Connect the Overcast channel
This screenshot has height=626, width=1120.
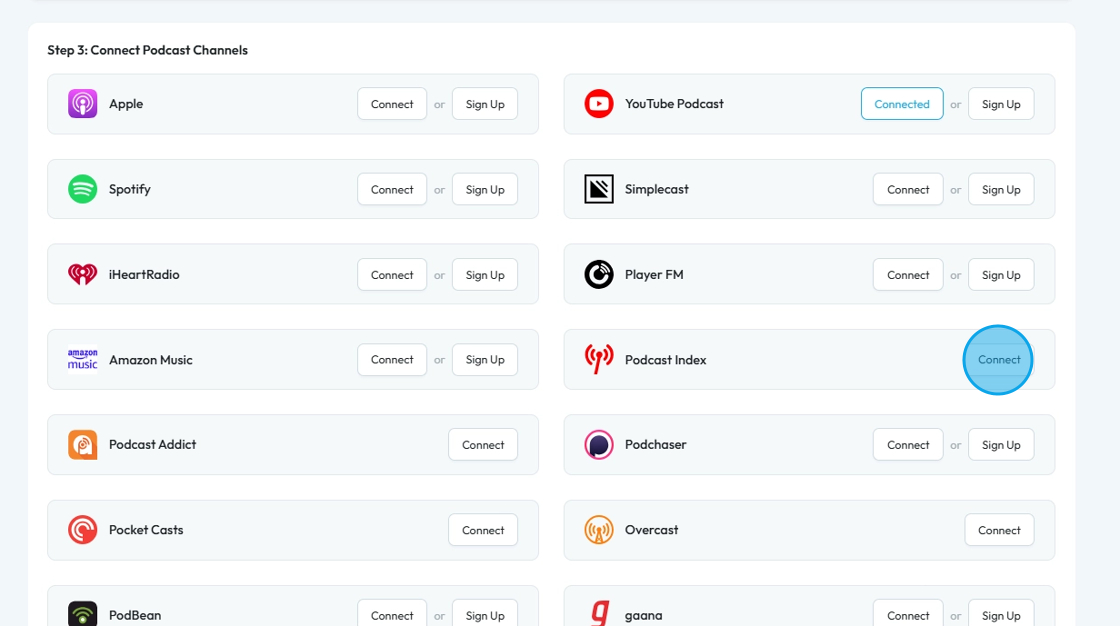(999, 530)
